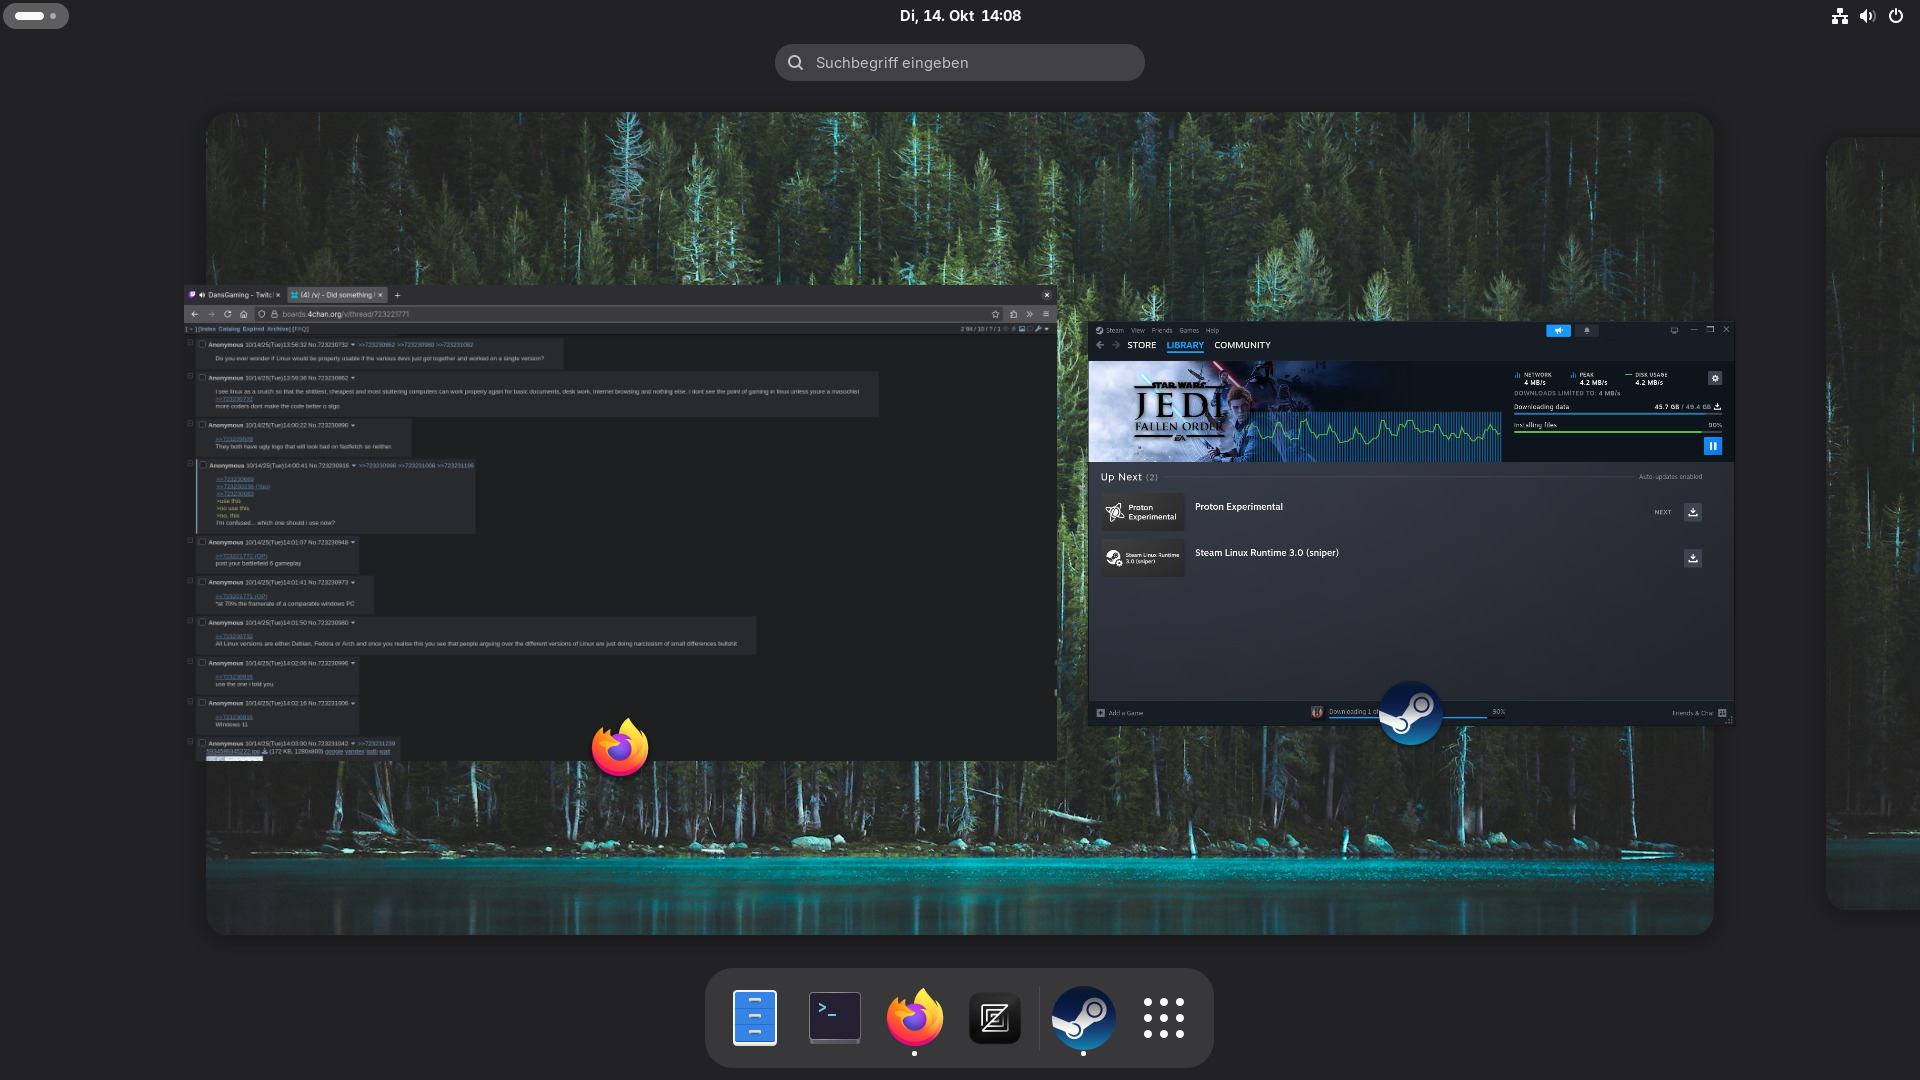Viewport: 1920px width, 1080px height.
Task: Check the box on post No.723230862
Action: (202, 378)
